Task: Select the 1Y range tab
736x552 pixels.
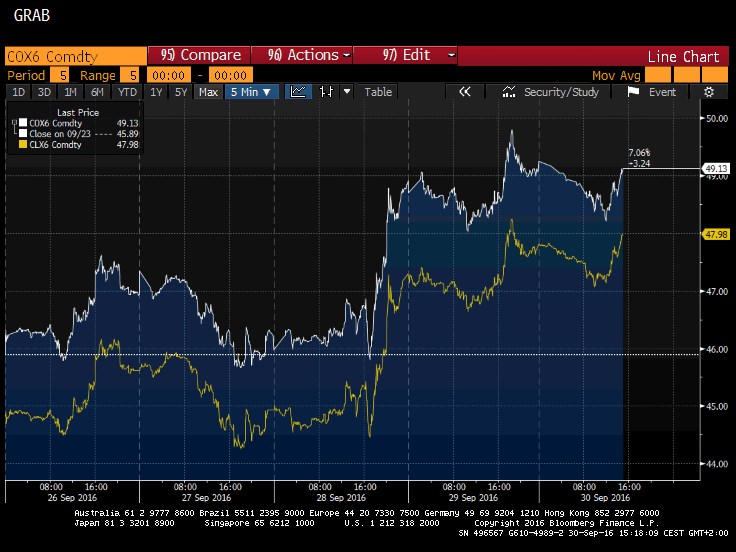Action: 157,92
